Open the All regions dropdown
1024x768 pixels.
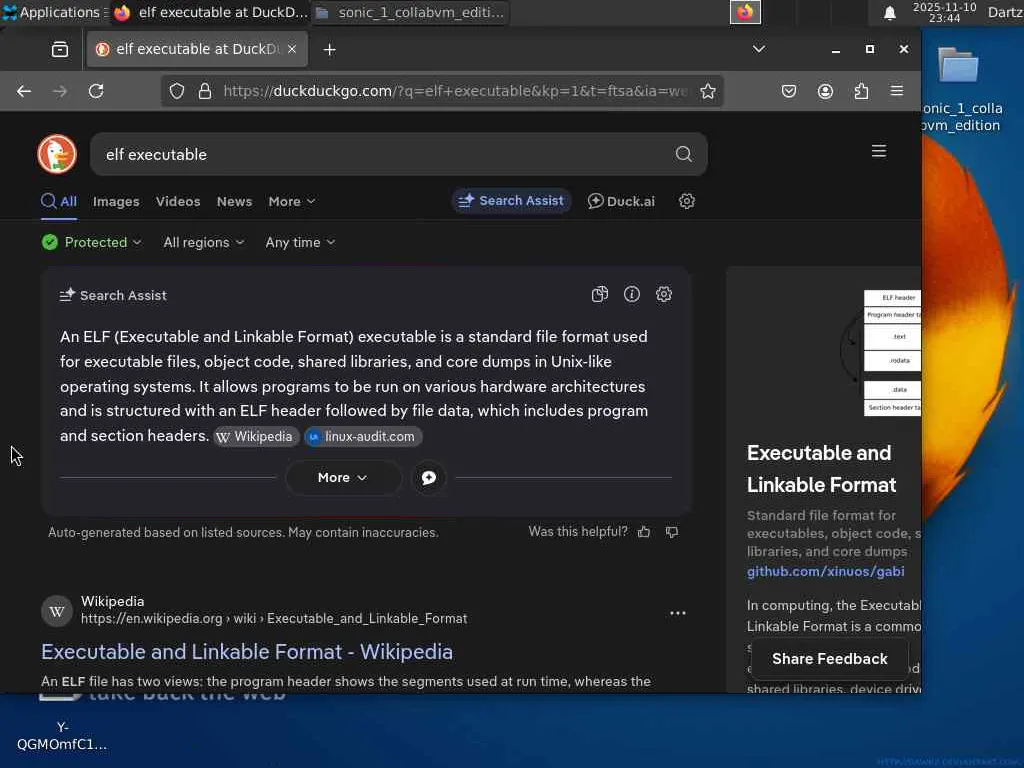[x=204, y=242]
